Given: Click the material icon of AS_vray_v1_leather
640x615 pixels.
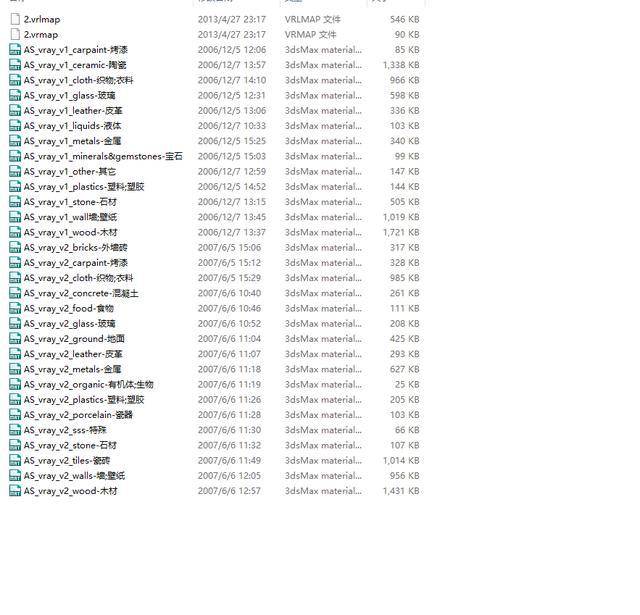Looking at the screenshot, I should point(15,111).
